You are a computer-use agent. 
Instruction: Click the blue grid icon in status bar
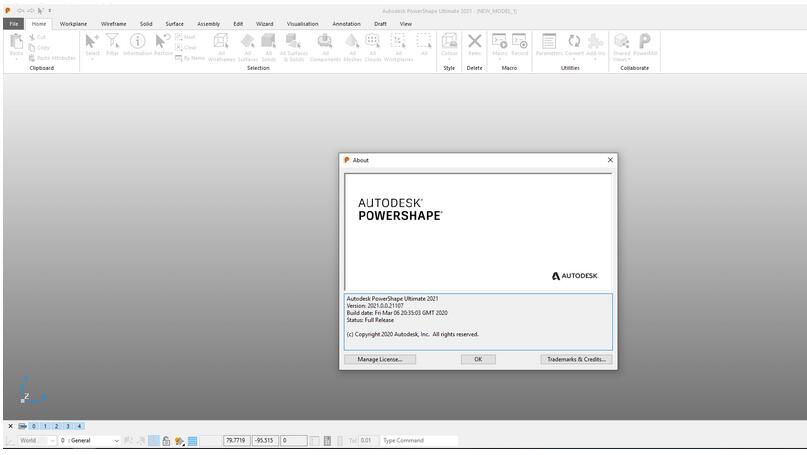(192, 441)
